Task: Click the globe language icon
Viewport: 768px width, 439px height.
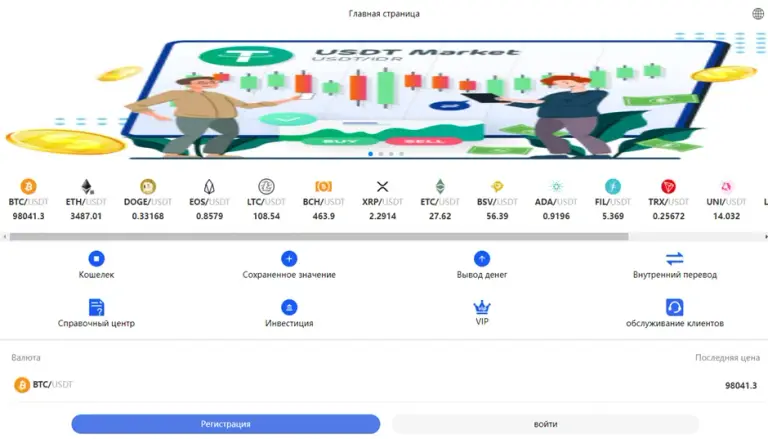Action: tap(758, 14)
